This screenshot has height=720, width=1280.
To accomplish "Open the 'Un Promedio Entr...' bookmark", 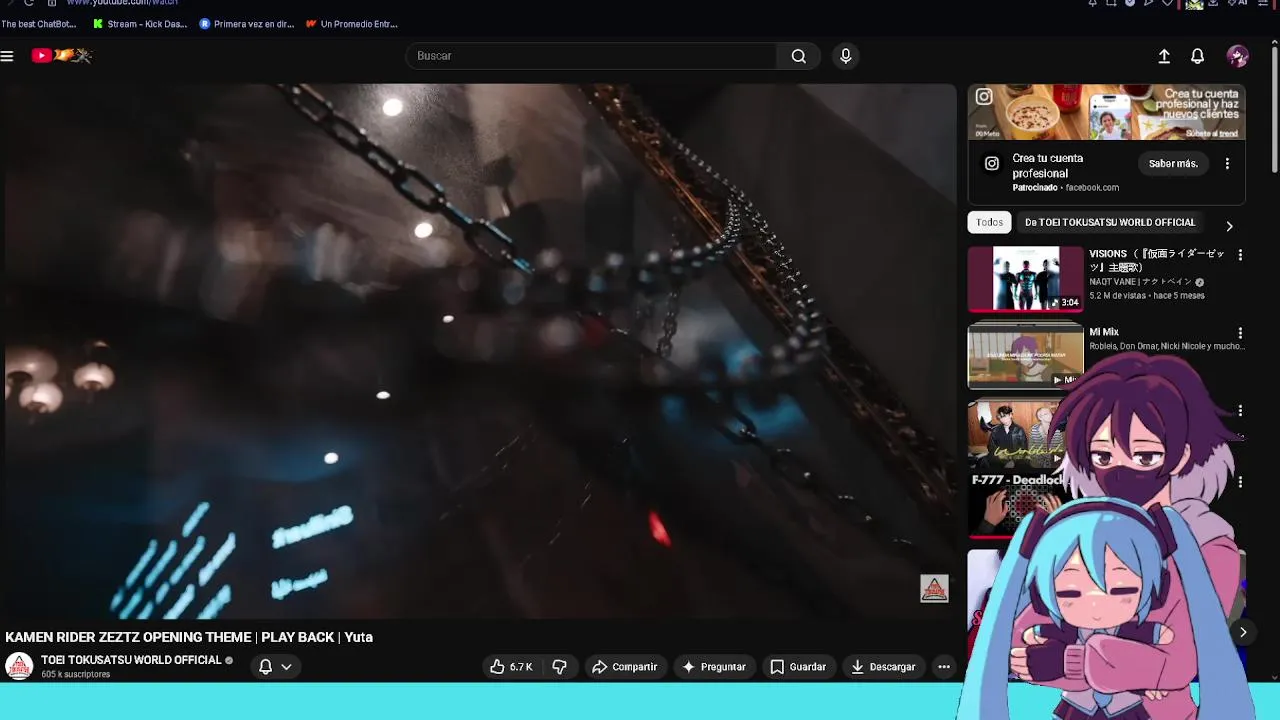I will coord(352,24).
